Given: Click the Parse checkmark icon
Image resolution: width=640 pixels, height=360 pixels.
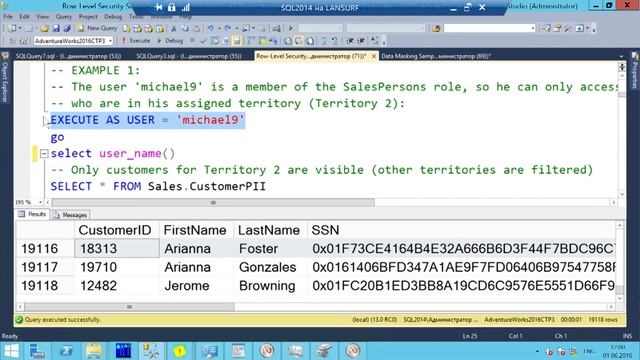Looking at the screenshot, I should 203,41.
